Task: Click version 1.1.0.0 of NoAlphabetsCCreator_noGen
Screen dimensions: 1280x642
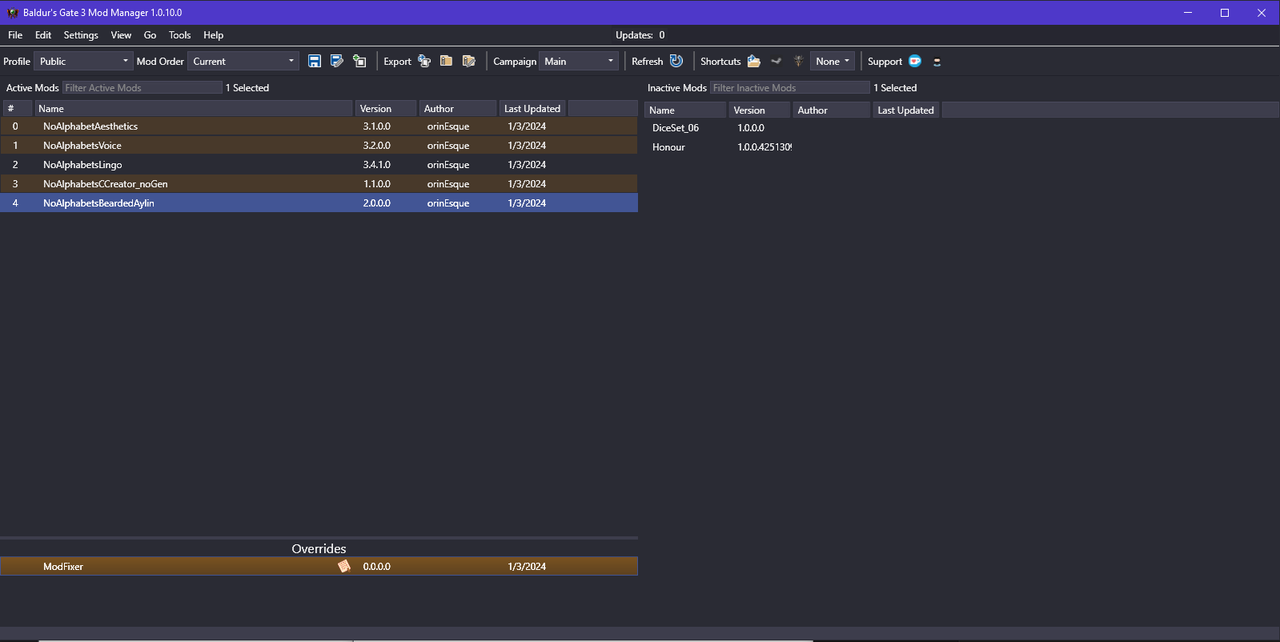Action: click(x=377, y=184)
